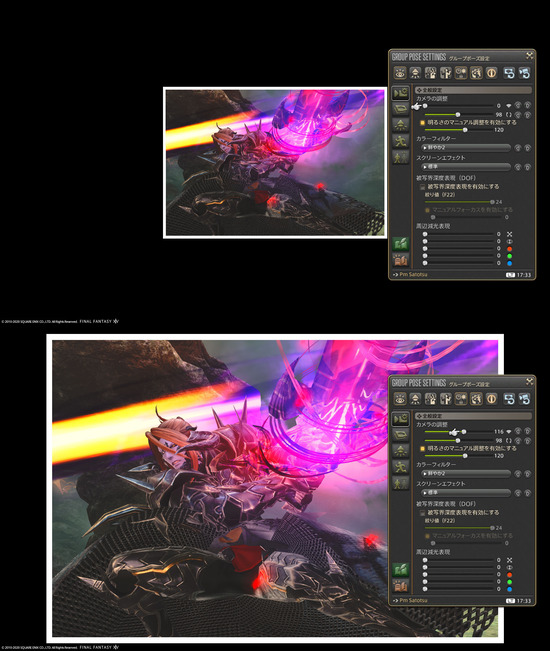
Task: Open the screen effect dropdown in lower panel
Action: (466, 493)
